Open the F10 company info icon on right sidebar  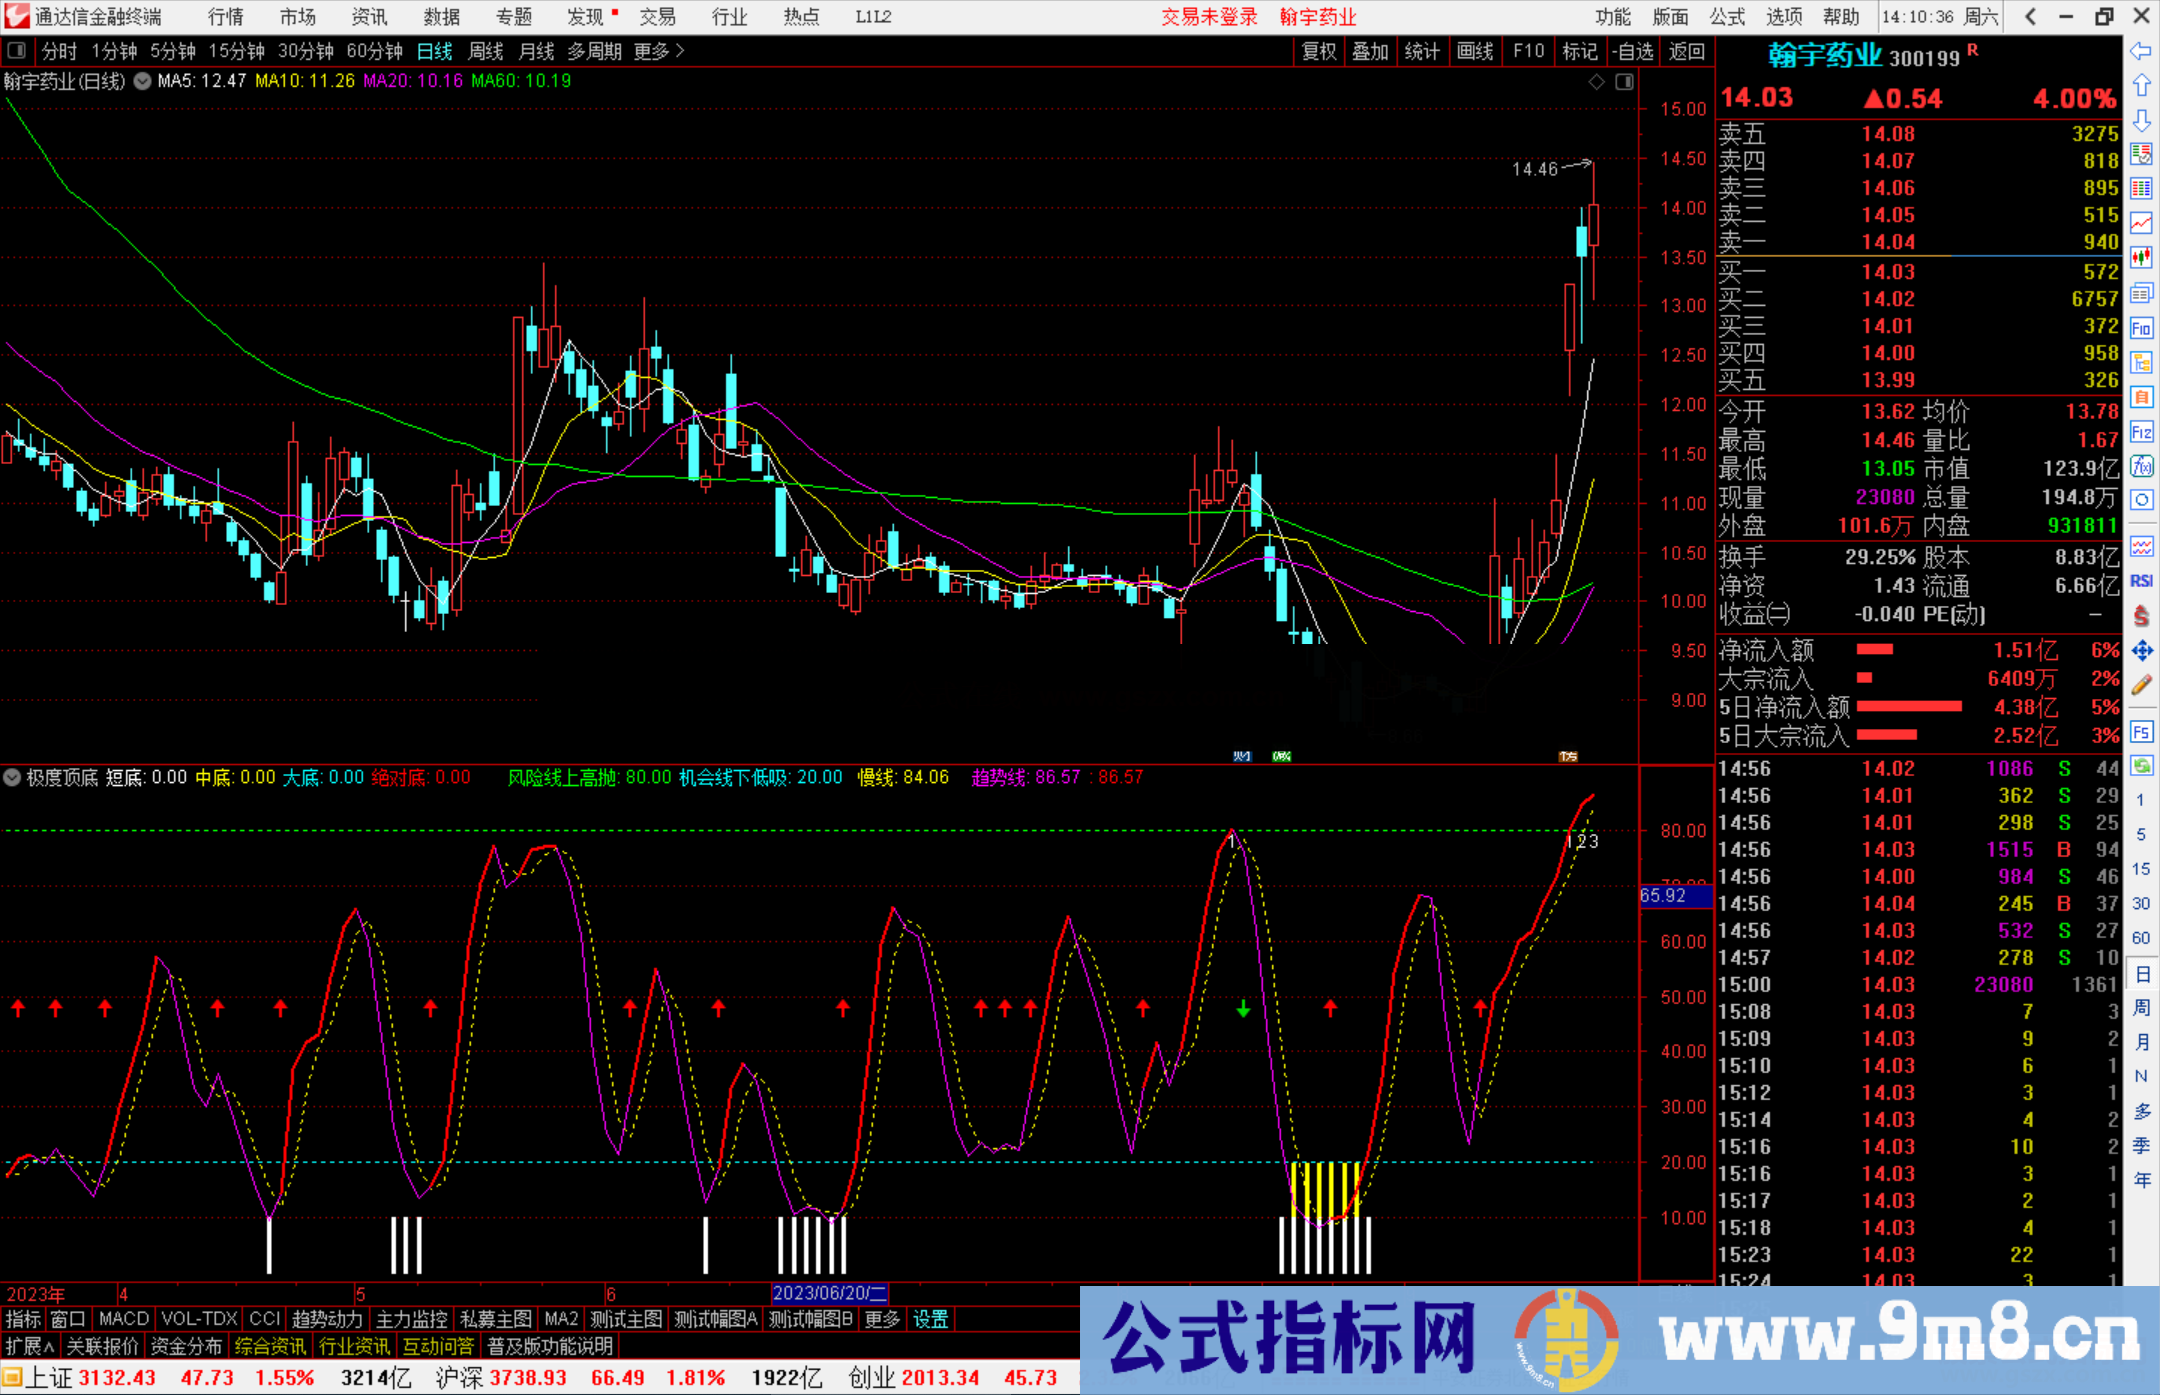[x=2142, y=327]
